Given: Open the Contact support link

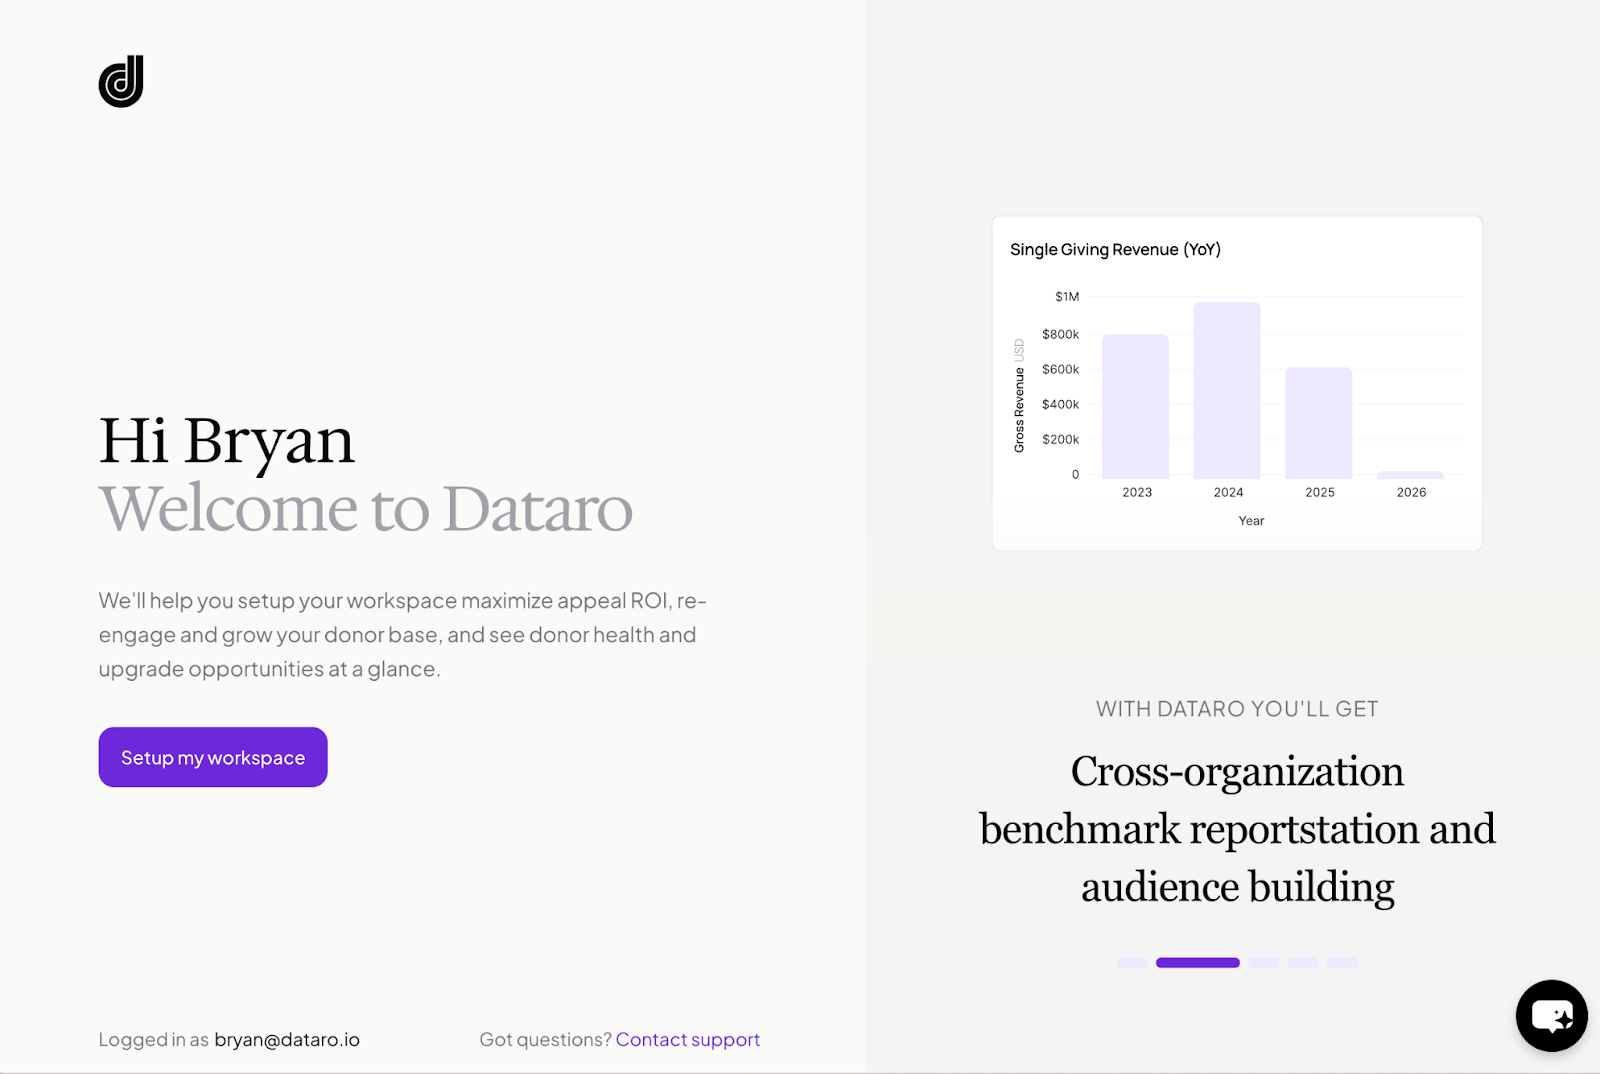Looking at the screenshot, I should point(687,1039).
